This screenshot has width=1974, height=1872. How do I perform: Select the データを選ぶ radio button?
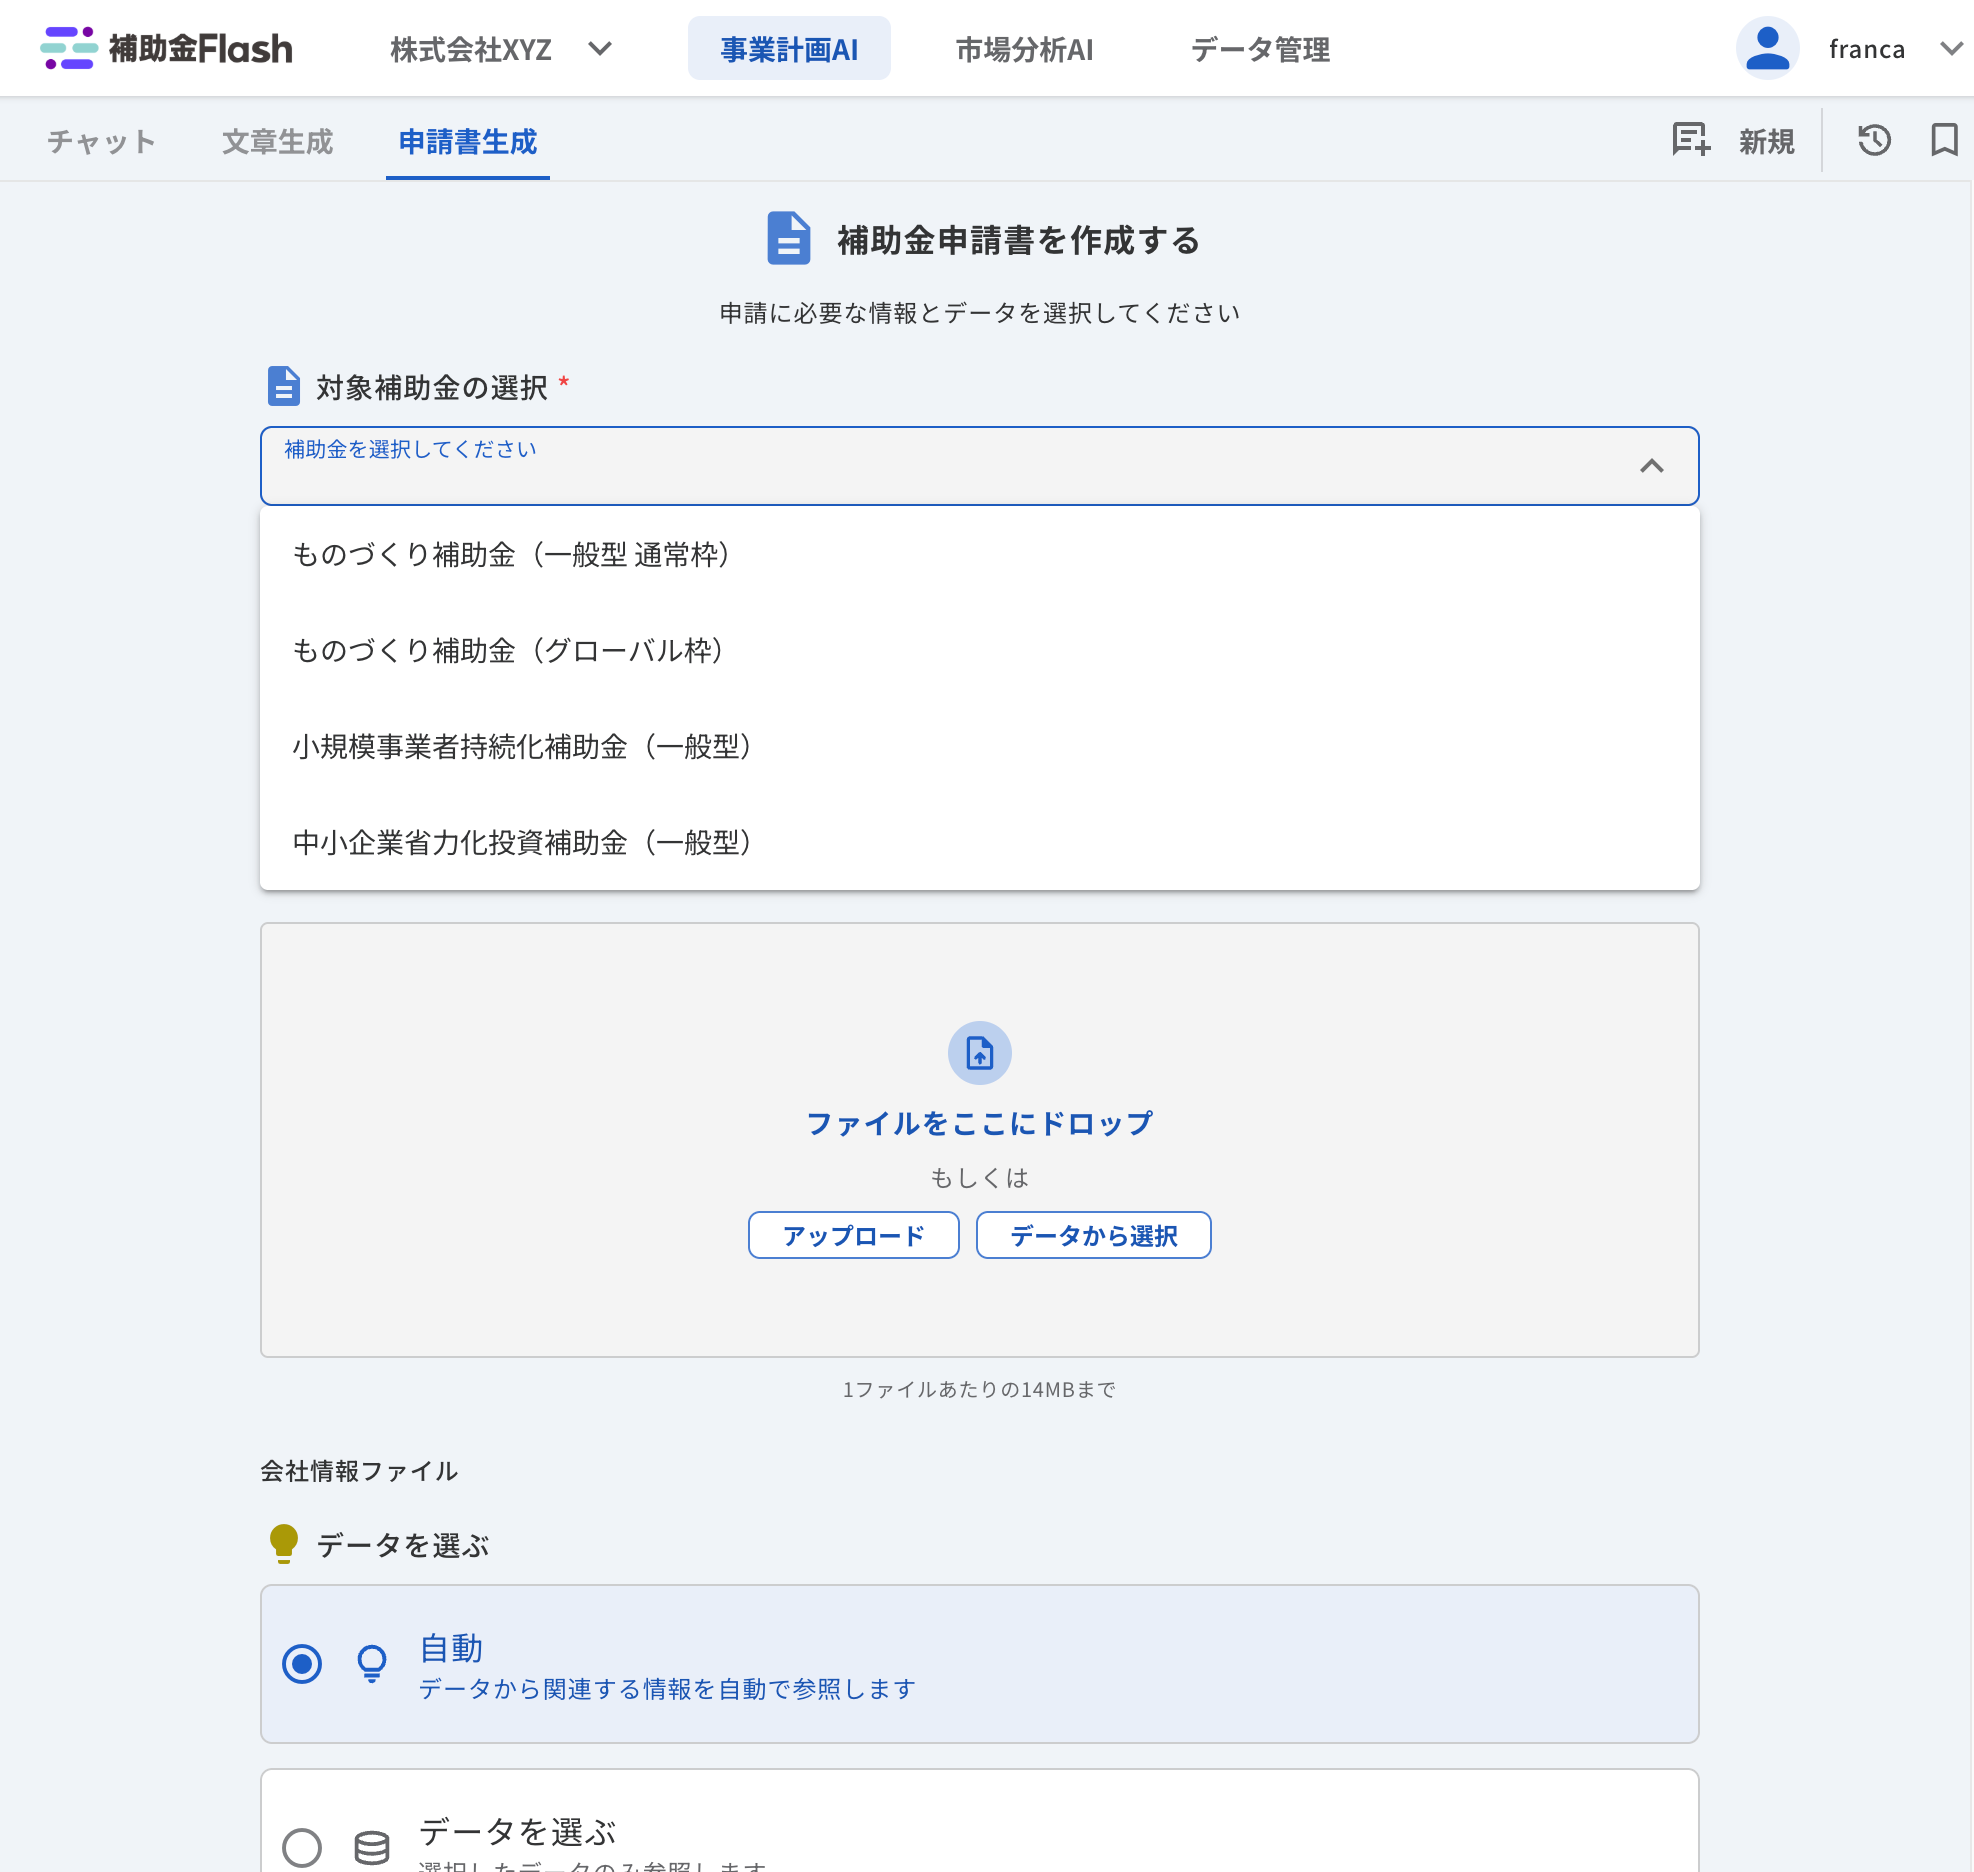pos(302,1847)
